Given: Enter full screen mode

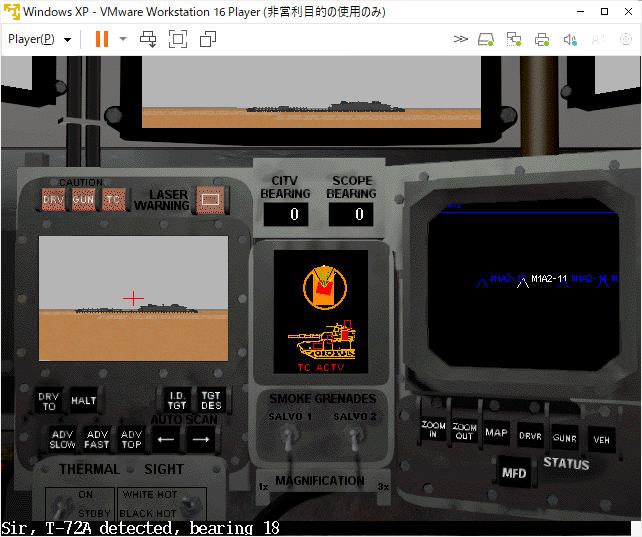Looking at the screenshot, I should click(178, 39).
